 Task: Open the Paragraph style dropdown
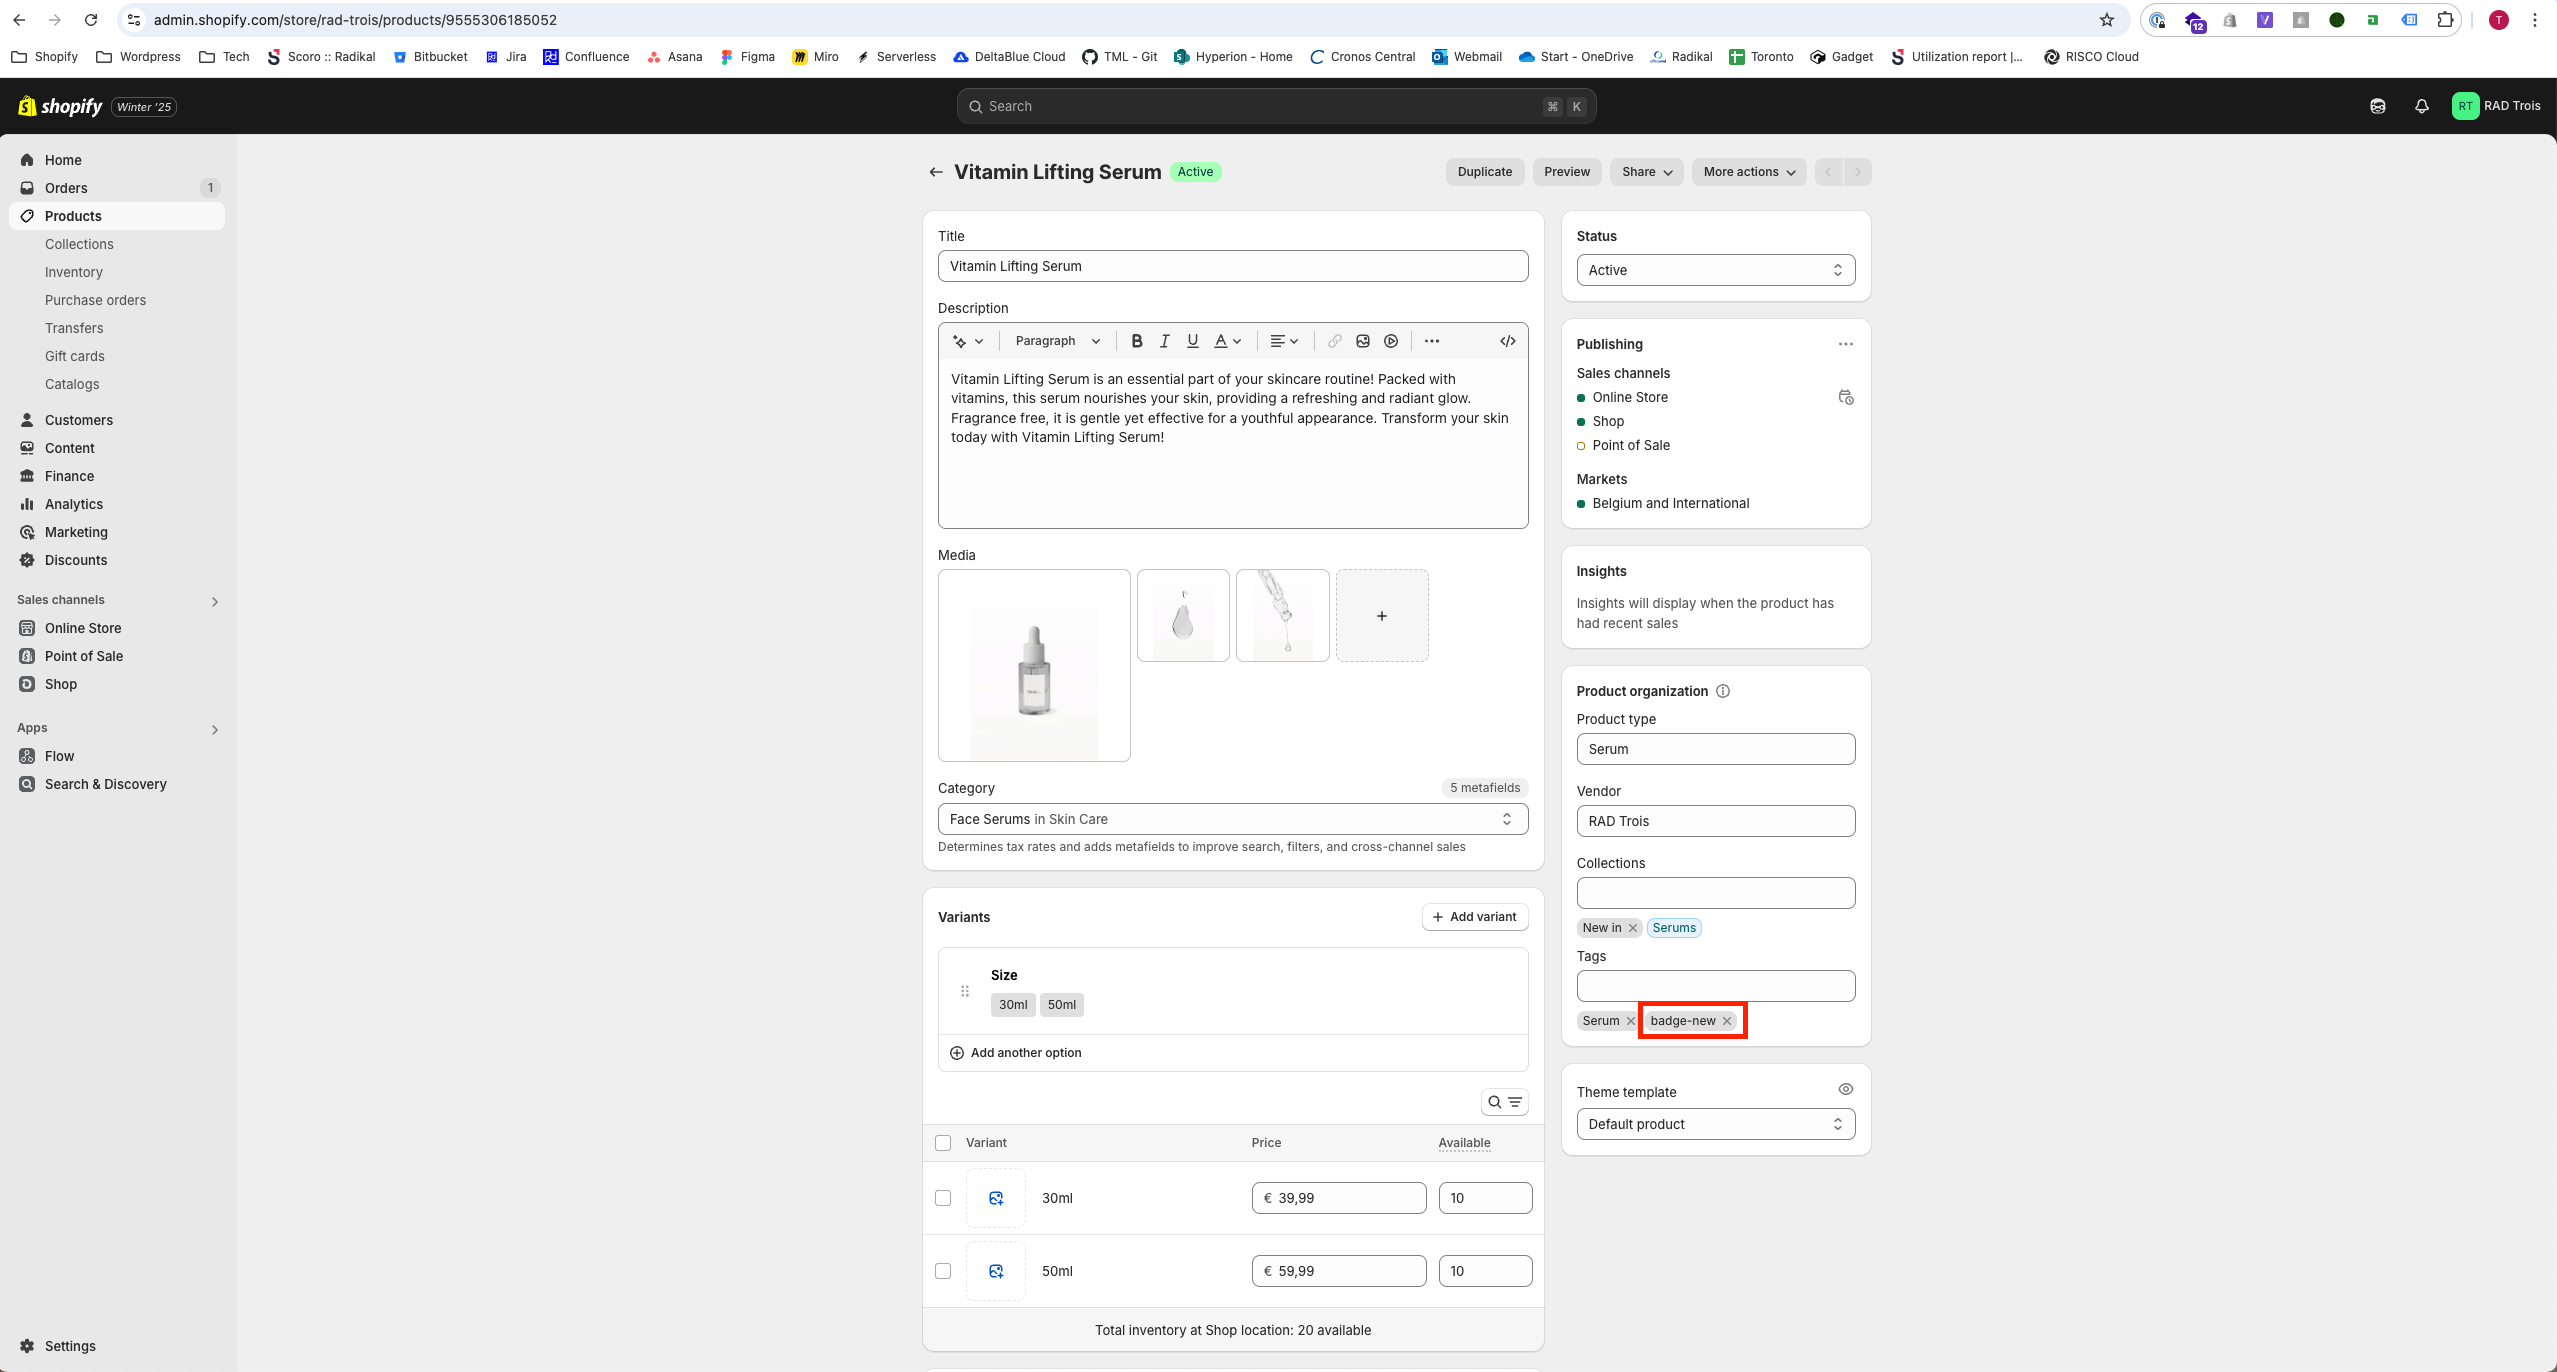tap(1057, 341)
